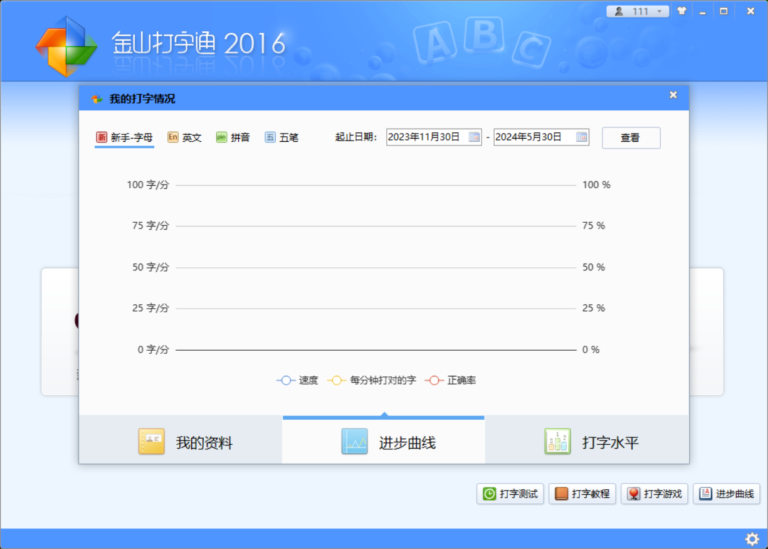Maximize the 金山打字通 window
Image resolution: width=768 pixels, height=549 pixels.
723,11
